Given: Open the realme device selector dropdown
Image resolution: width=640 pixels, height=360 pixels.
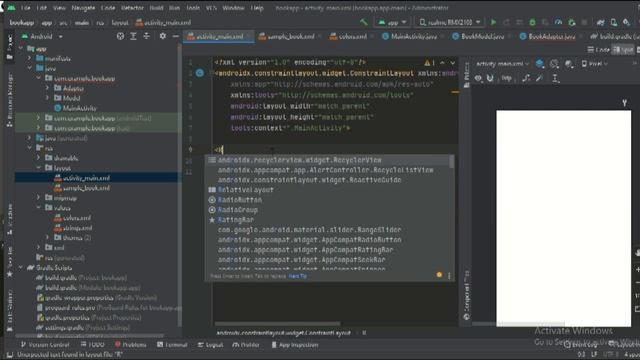Looking at the screenshot, I should (x=449, y=22).
